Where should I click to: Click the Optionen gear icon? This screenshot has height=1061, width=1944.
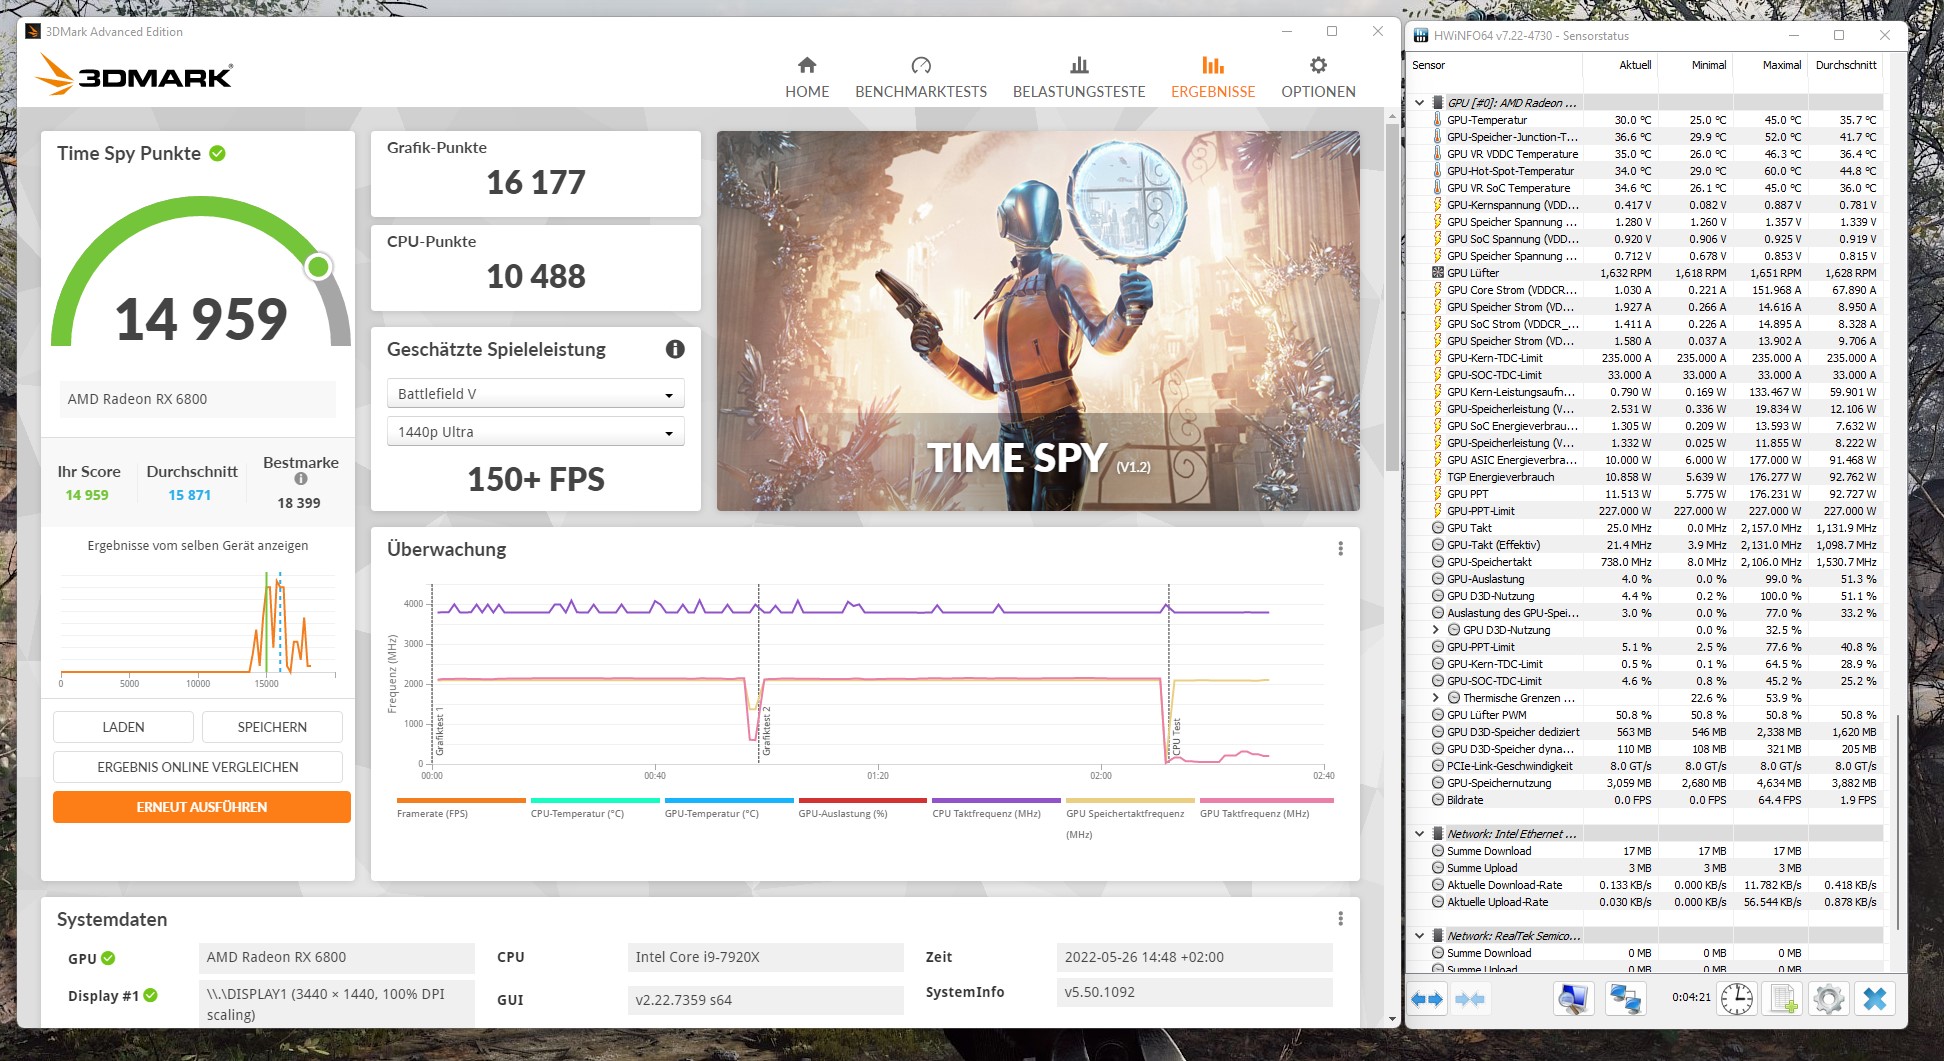click(1319, 65)
